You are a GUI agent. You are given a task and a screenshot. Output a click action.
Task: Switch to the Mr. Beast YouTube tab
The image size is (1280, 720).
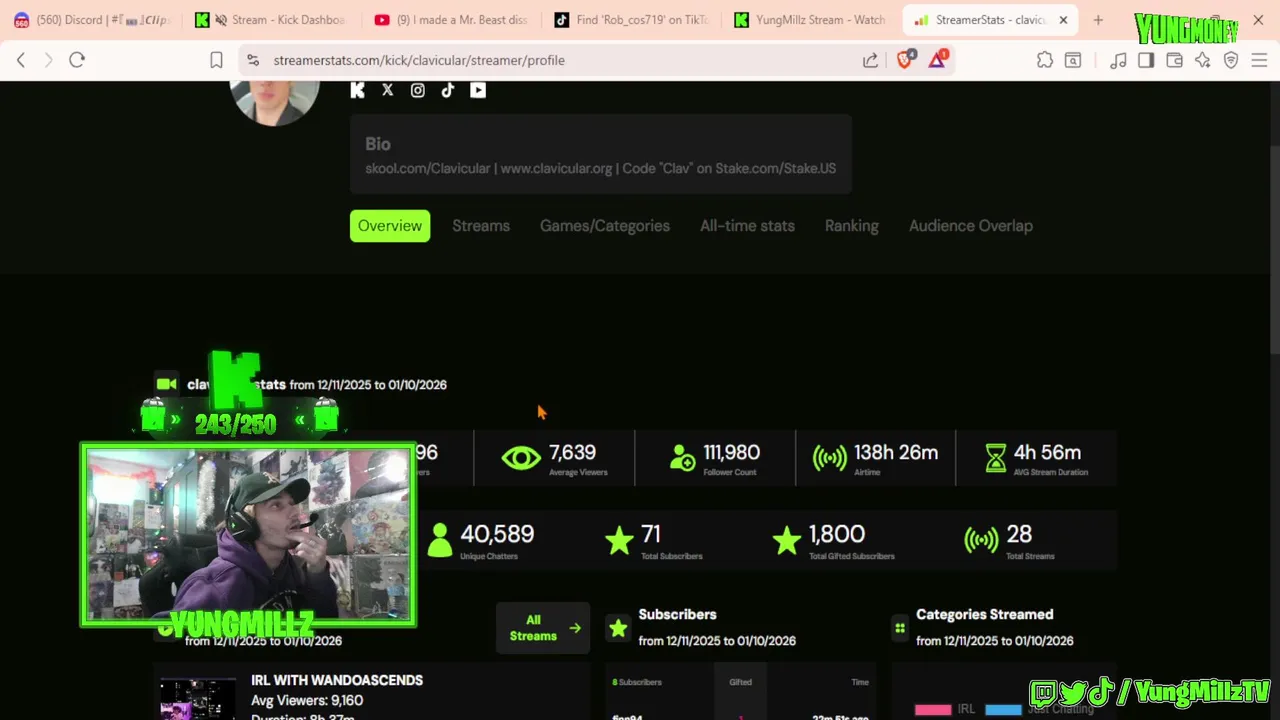(x=452, y=20)
